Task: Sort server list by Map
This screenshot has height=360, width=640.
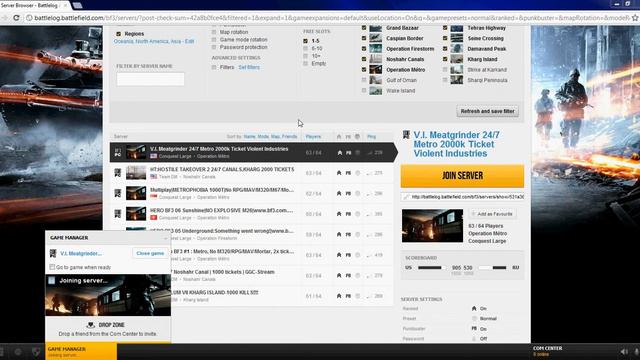Action: pyautogui.click(x=275, y=137)
